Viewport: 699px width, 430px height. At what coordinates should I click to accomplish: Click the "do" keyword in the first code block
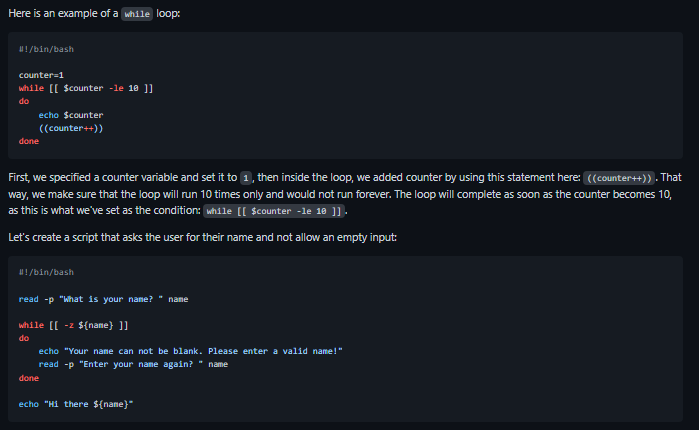pyautogui.click(x=24, y=101)
